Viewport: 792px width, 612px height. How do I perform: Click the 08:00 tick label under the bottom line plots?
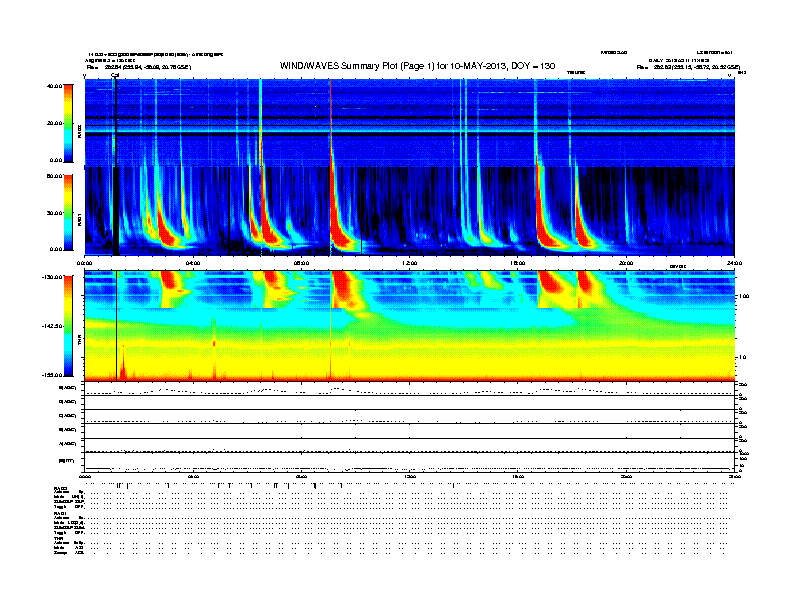point(301,476)
